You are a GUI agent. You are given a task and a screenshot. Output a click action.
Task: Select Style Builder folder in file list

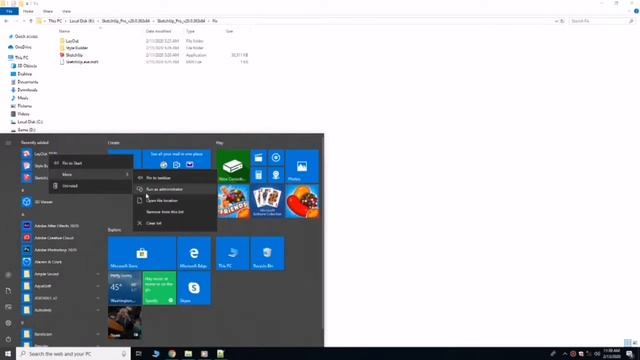pyautogui.click(x=77, y=48)
